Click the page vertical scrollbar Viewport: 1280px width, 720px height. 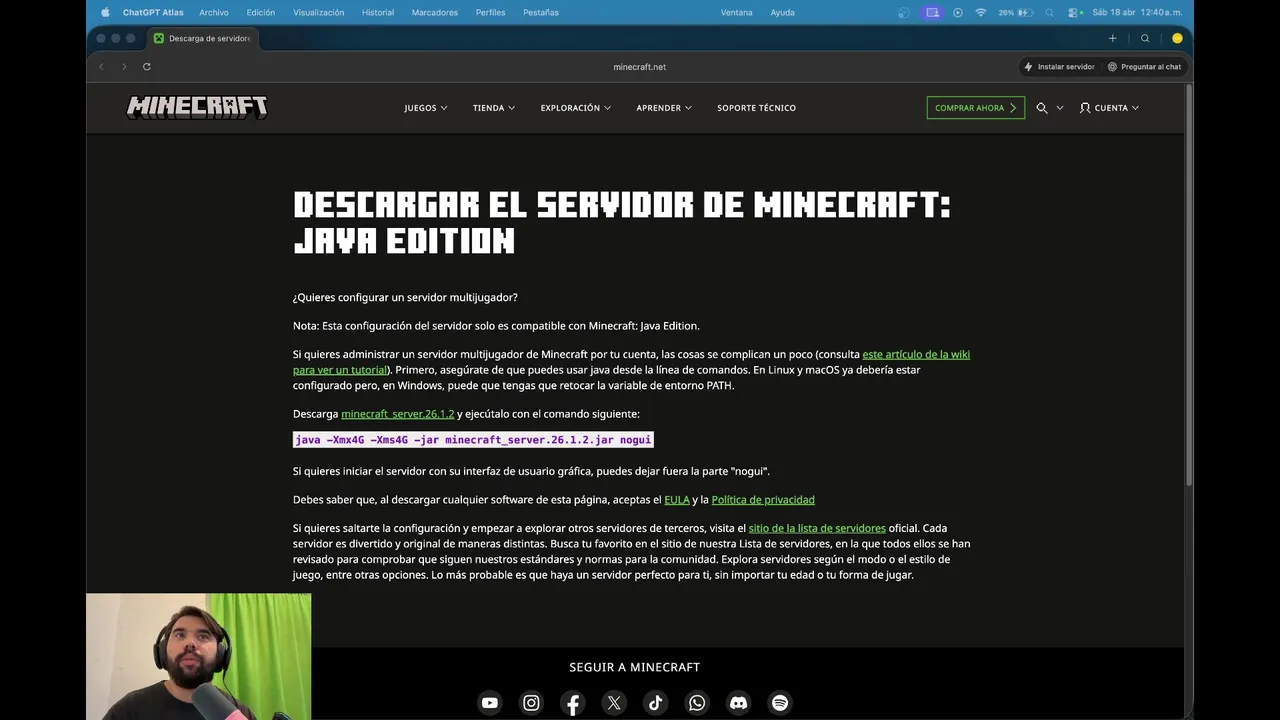pyautogui.click(x=1188, y=285)
